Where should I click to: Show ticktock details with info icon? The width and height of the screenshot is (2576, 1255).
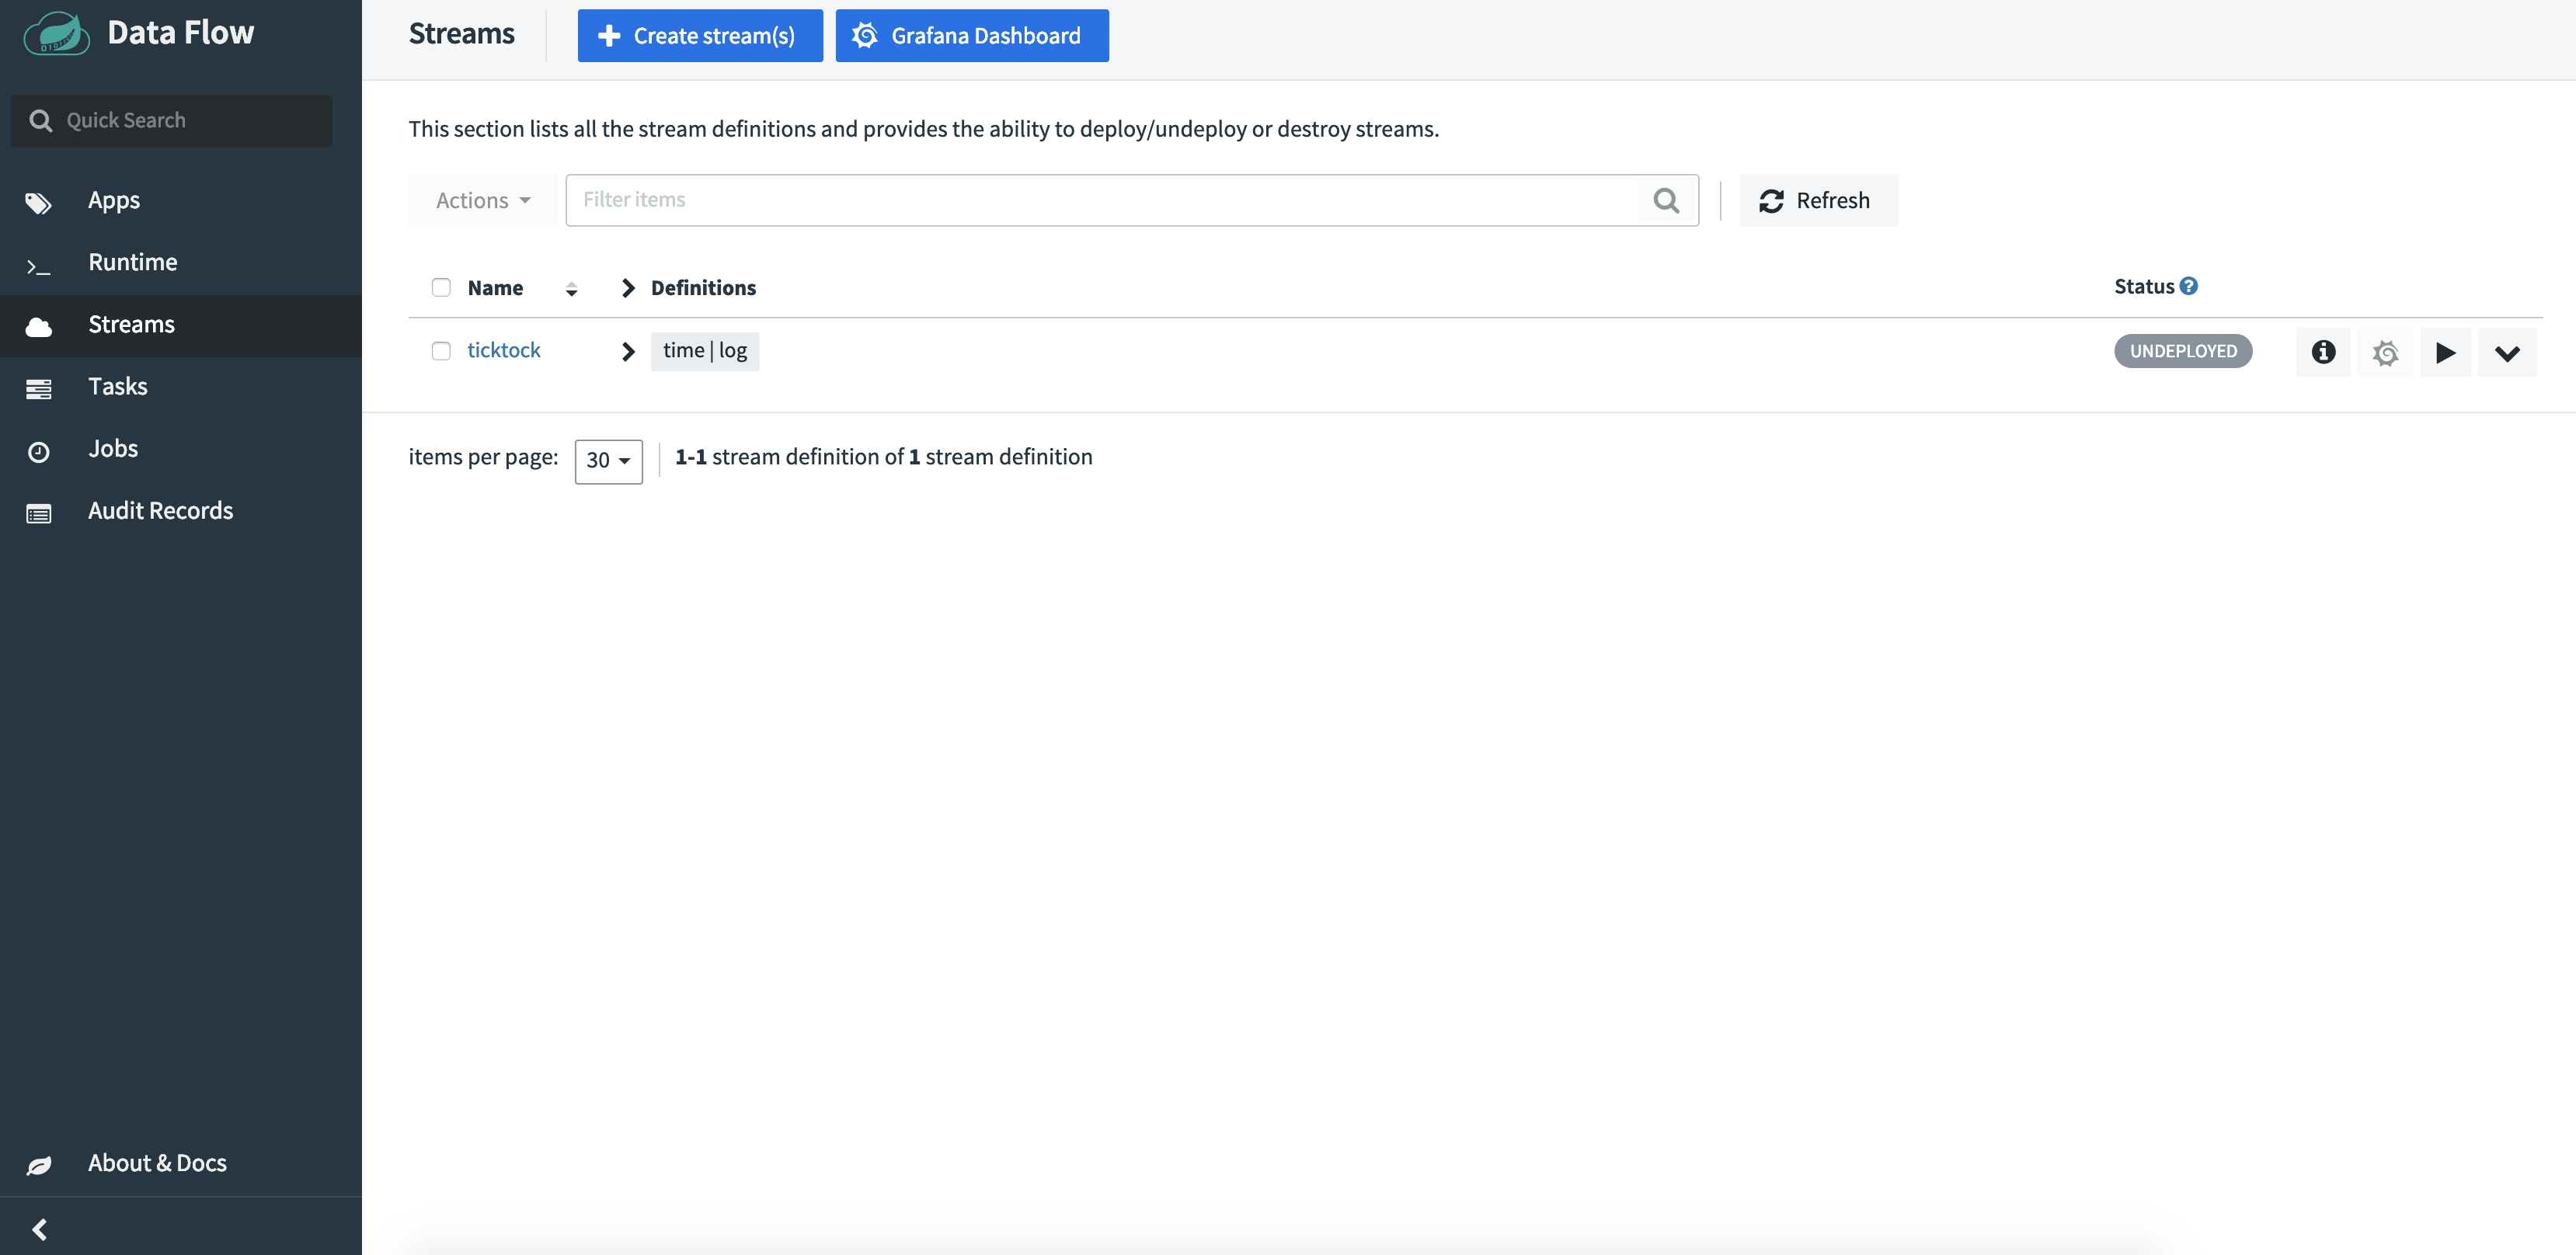pyautogui.click(x=2323, y=352)
